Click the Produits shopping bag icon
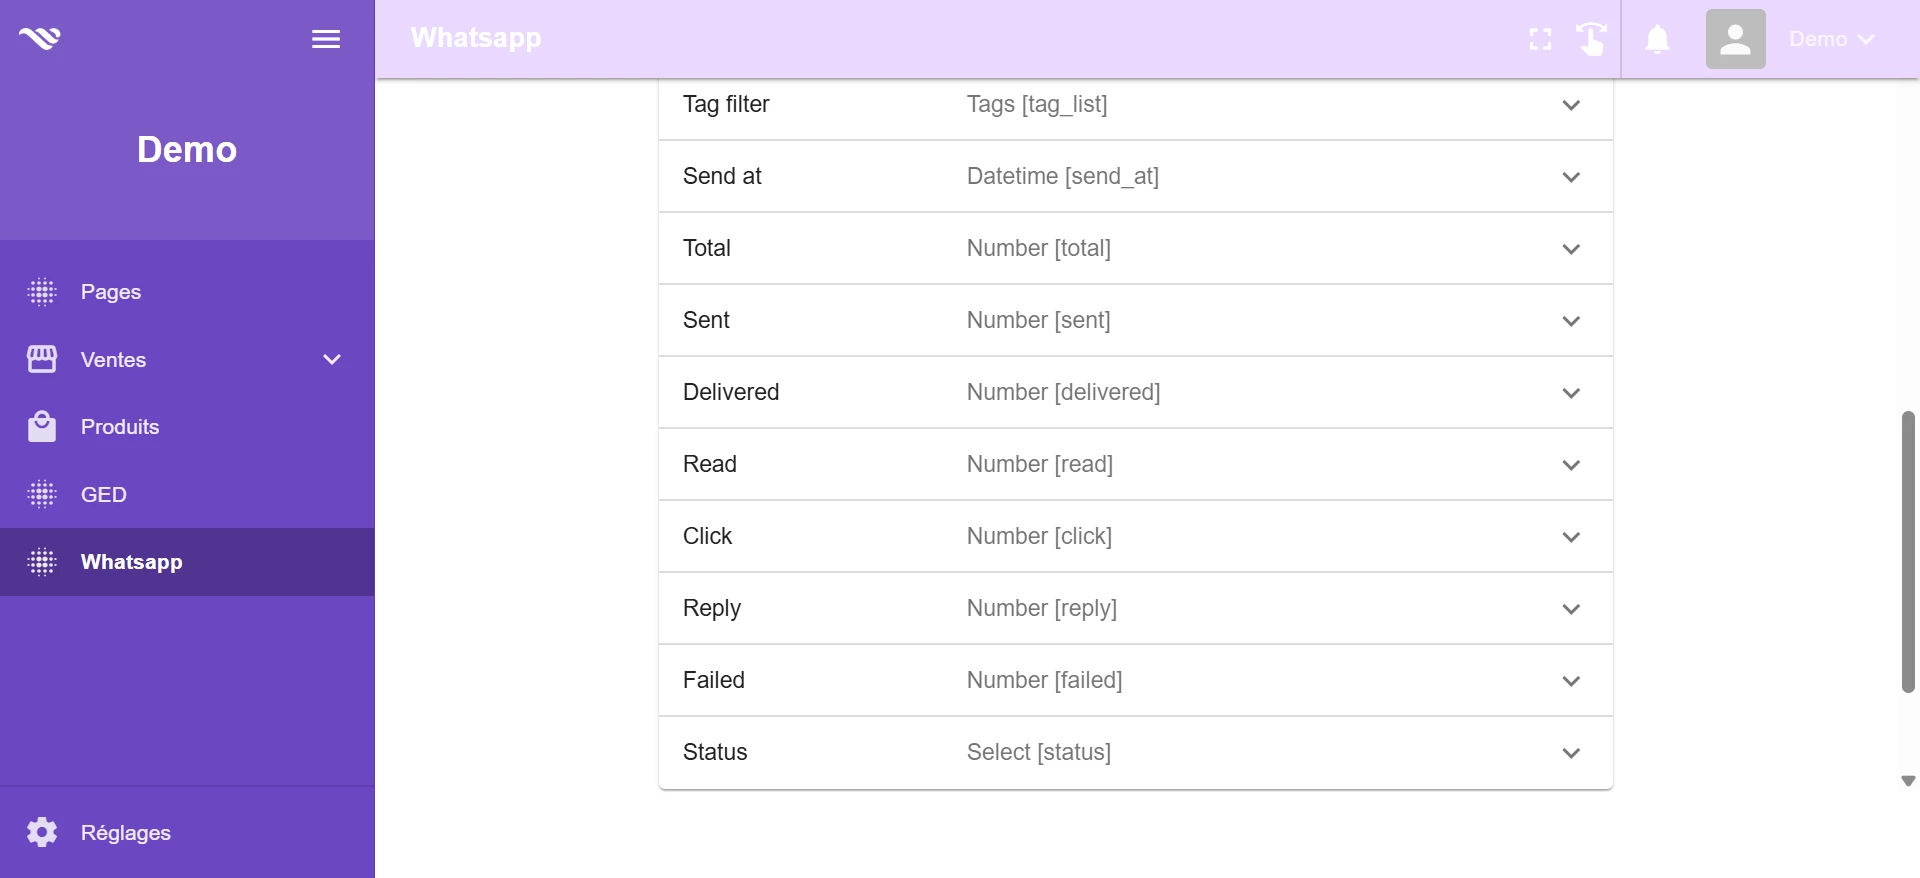The image size is (1920, 878). [42, 427]
